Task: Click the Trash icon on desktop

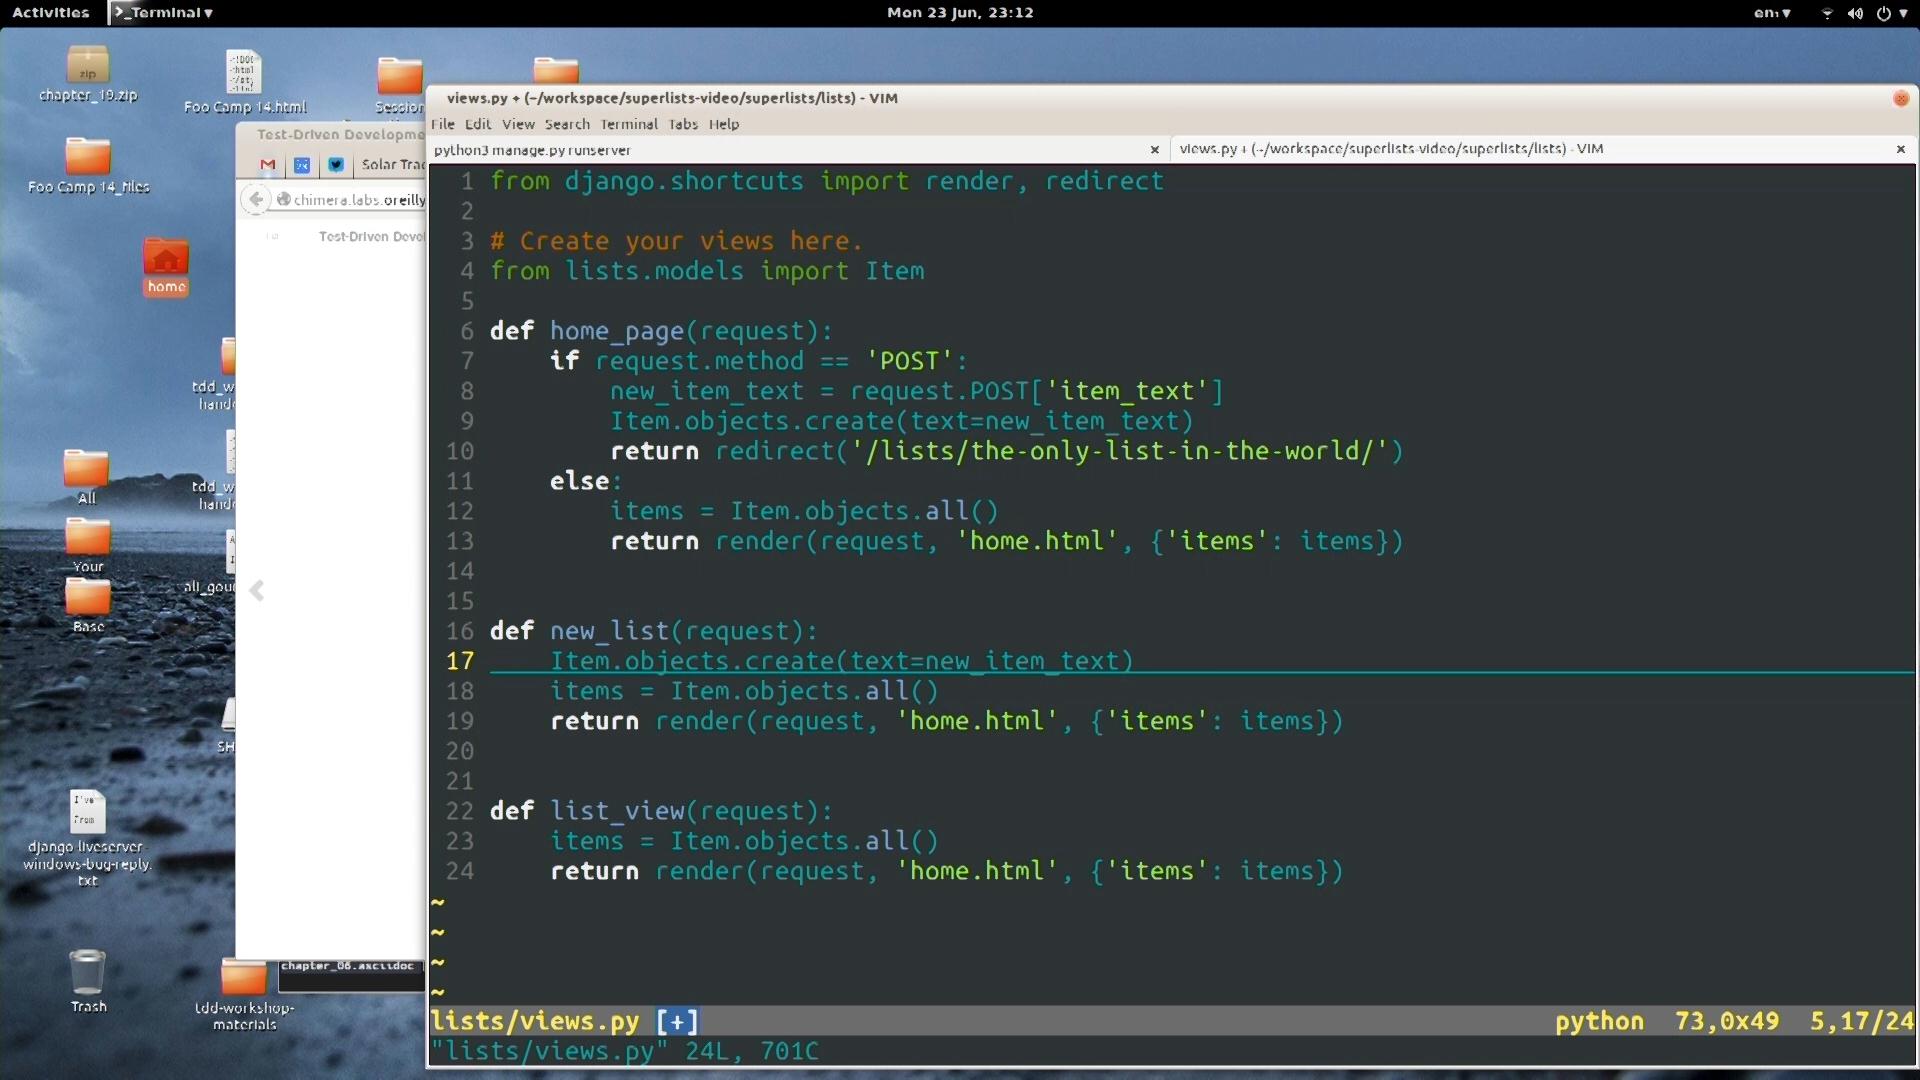Action: (86, 972)
